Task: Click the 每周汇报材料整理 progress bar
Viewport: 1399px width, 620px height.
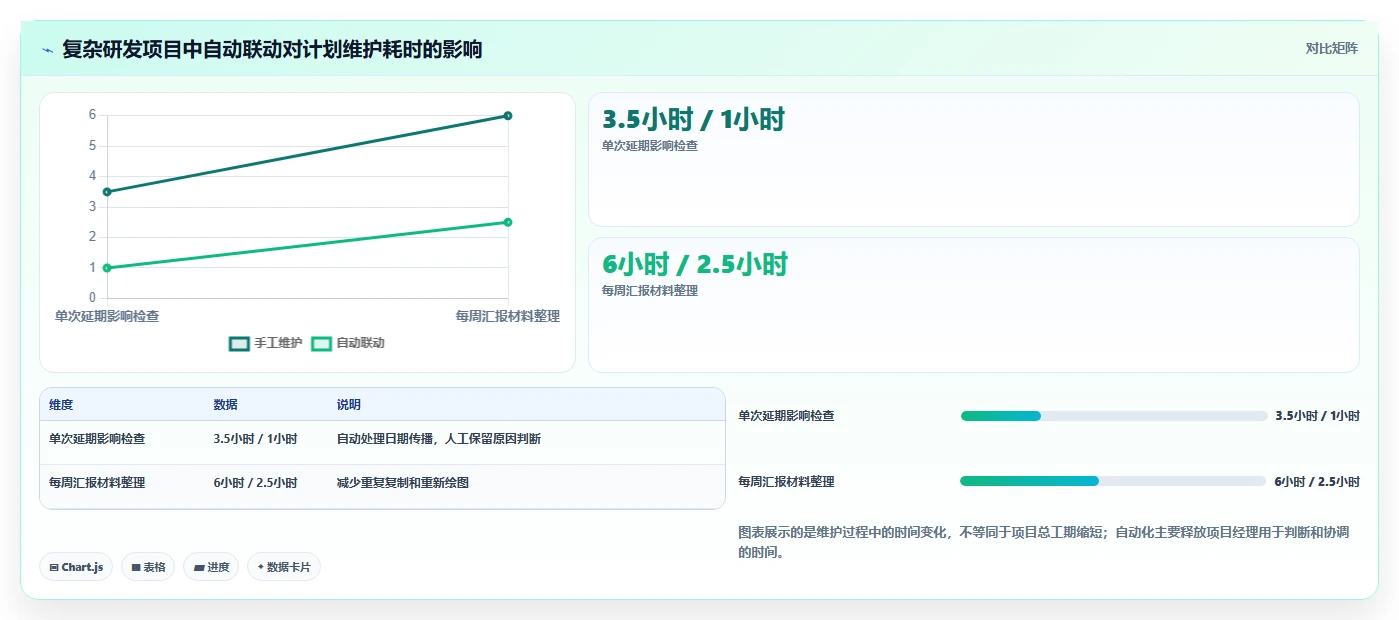Action: (1113, 481)
